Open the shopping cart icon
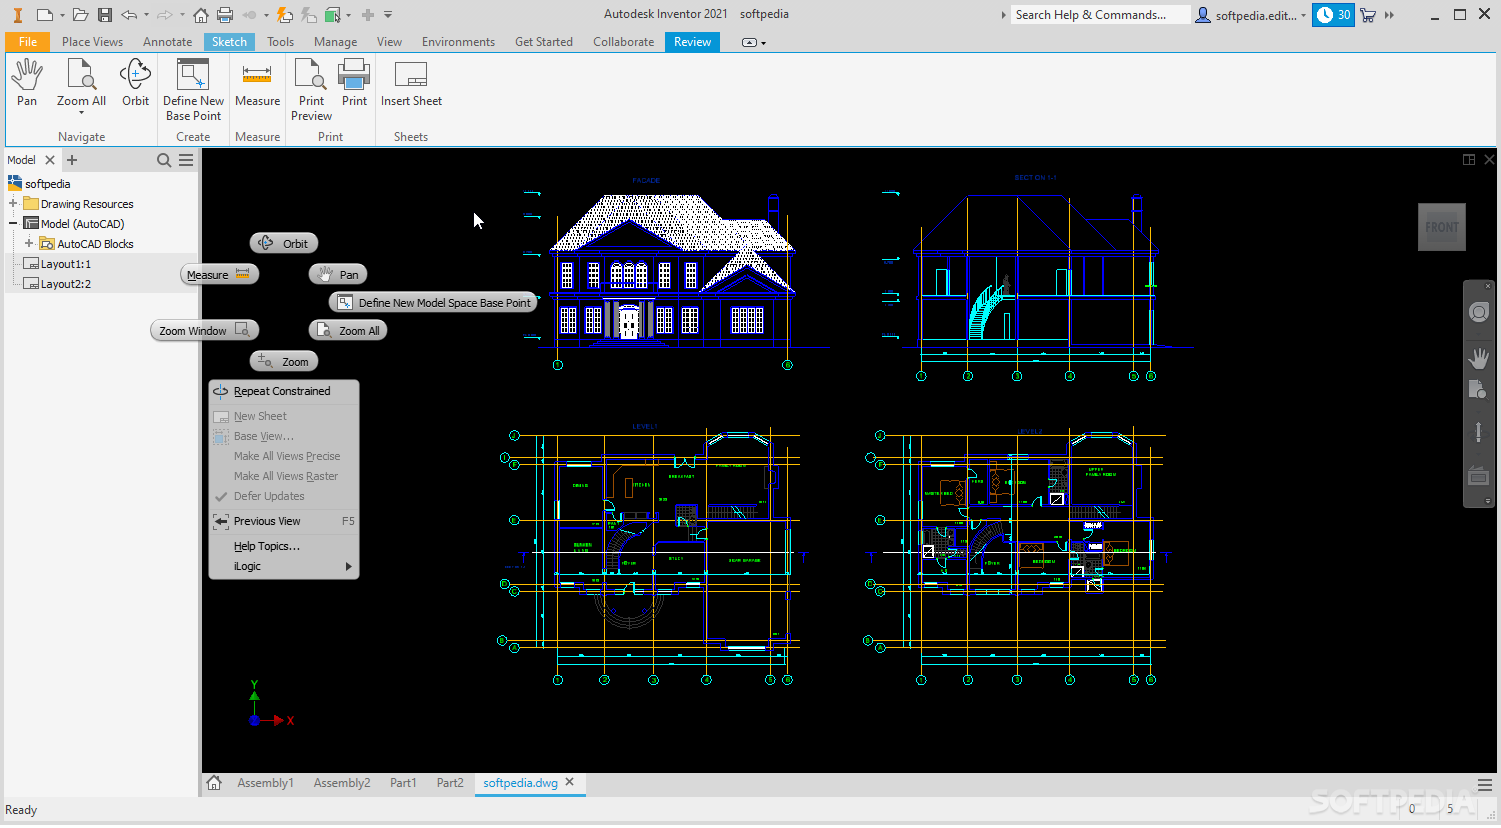1501x828 pixels. (1368, 15)
